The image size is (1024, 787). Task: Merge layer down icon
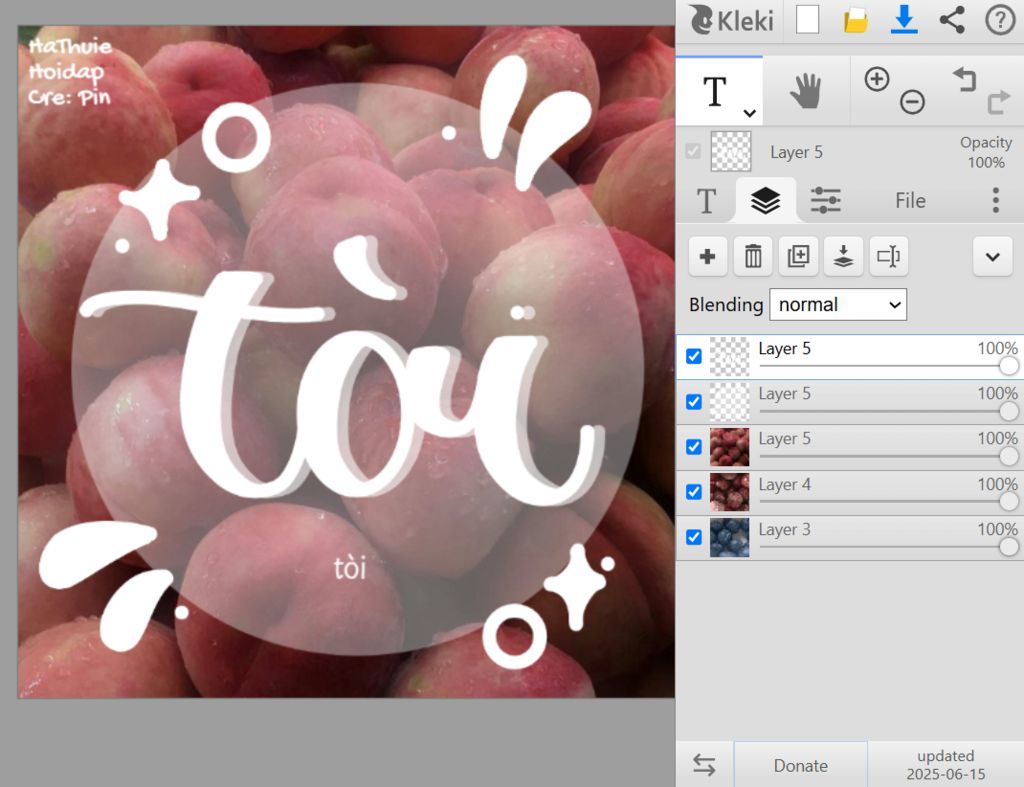843,257
